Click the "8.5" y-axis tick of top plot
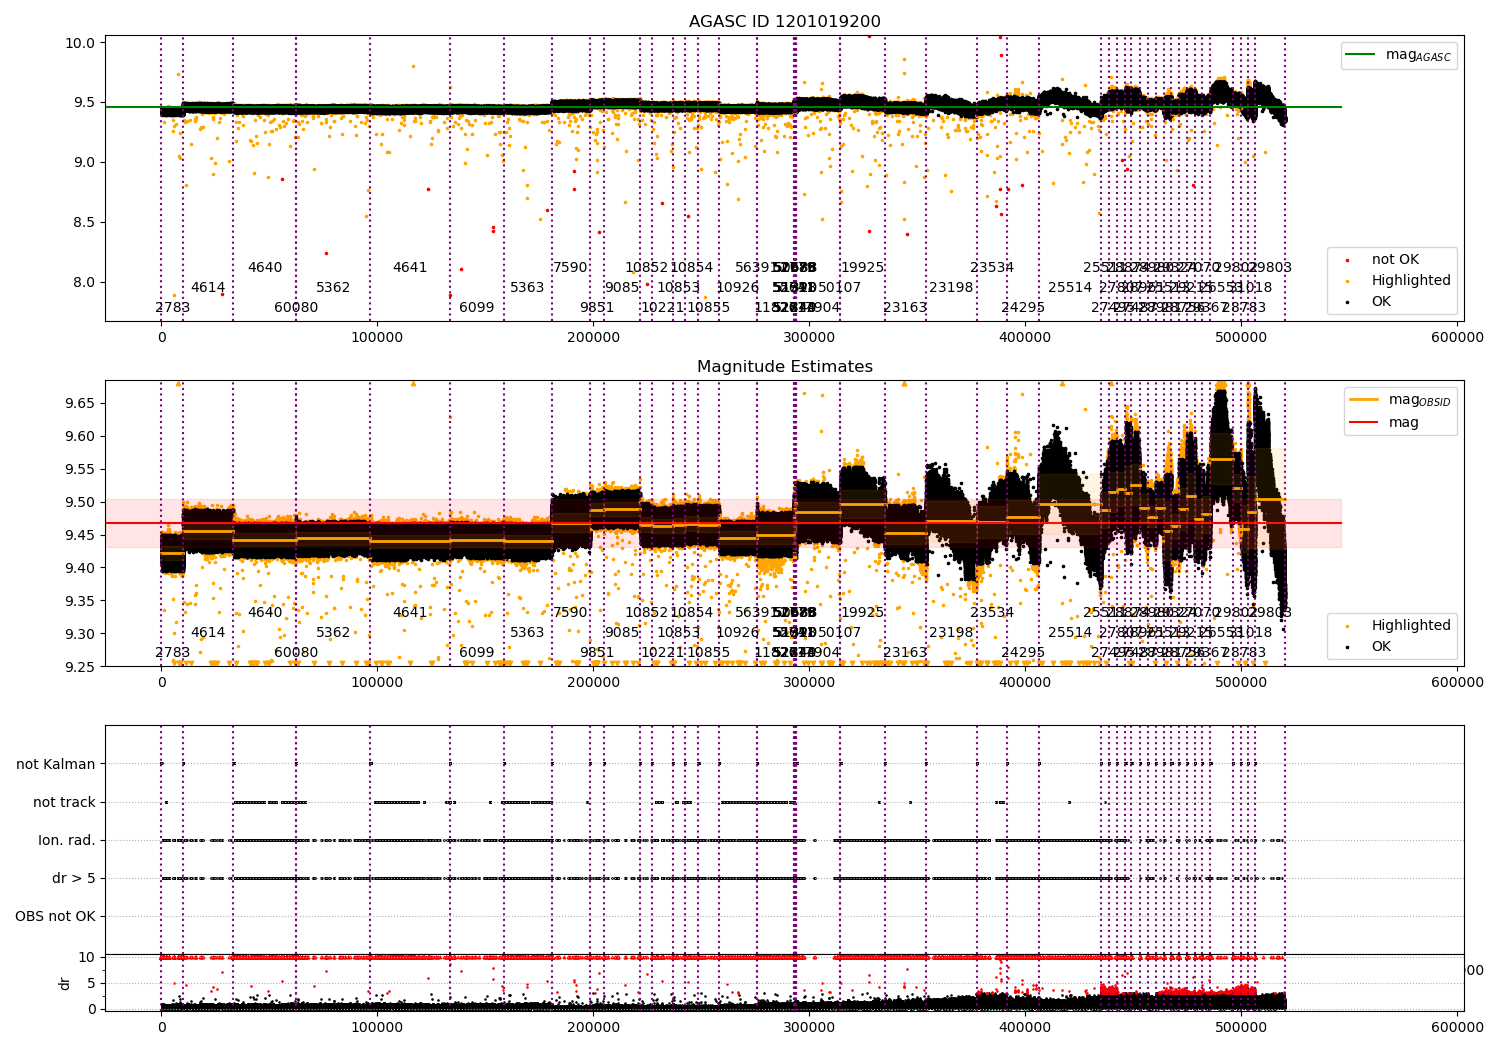The height and width of the screenshot is (1050, 1500). 85,222
